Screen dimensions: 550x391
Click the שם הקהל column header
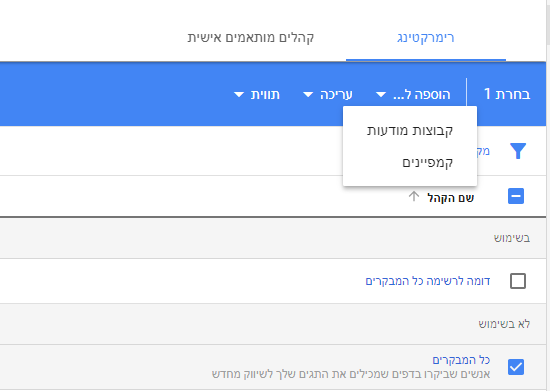[450, 198]
